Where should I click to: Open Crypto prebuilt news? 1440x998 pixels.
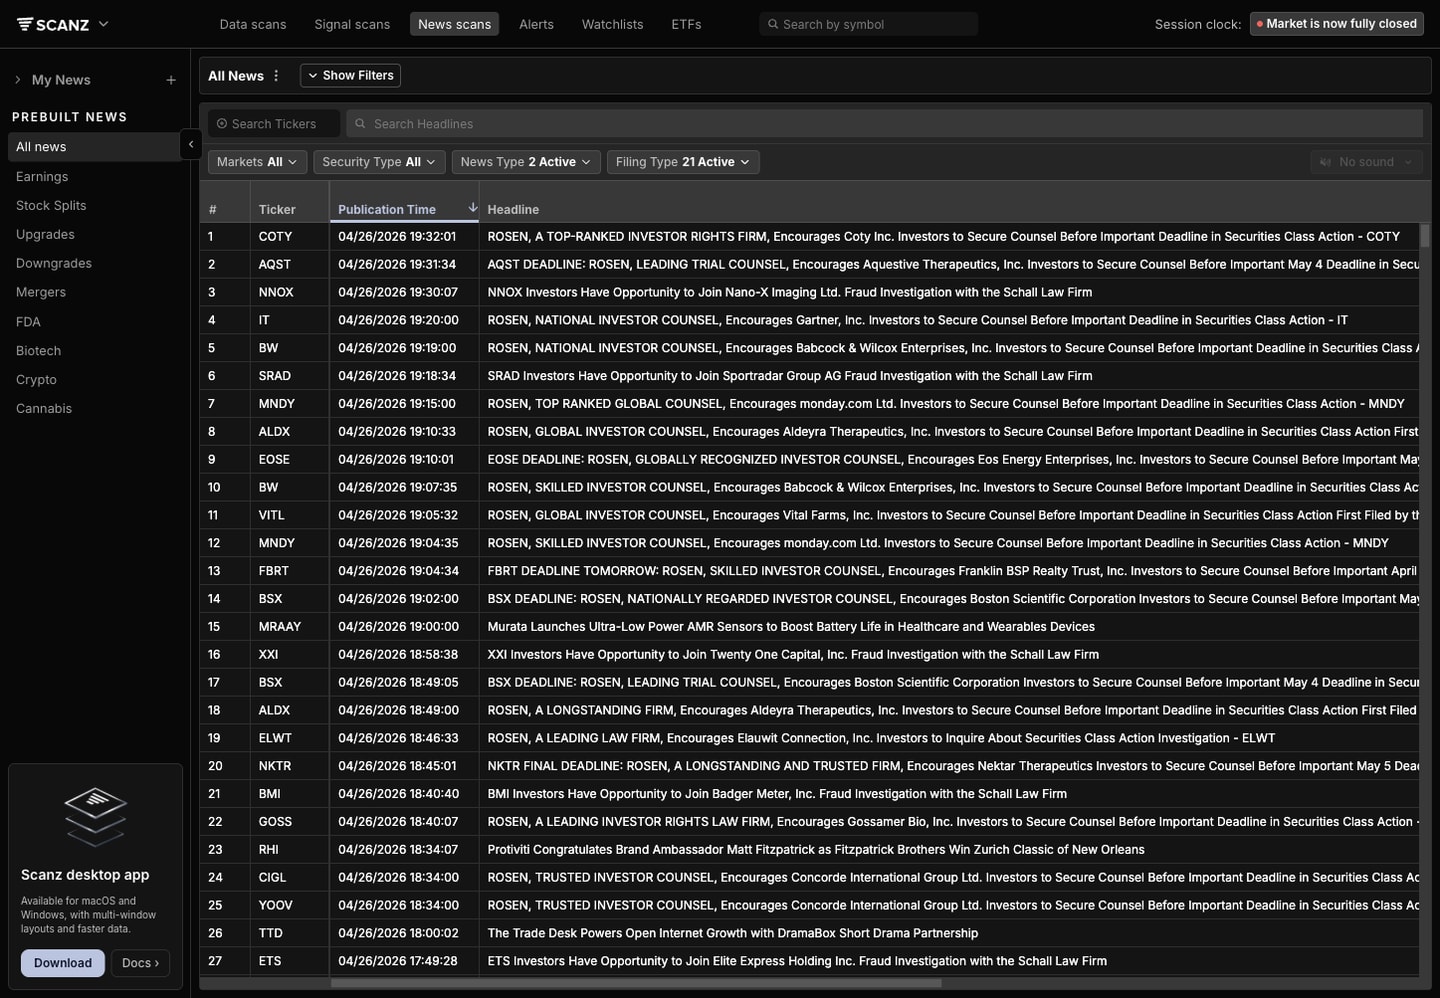click(x=36, y=380)
